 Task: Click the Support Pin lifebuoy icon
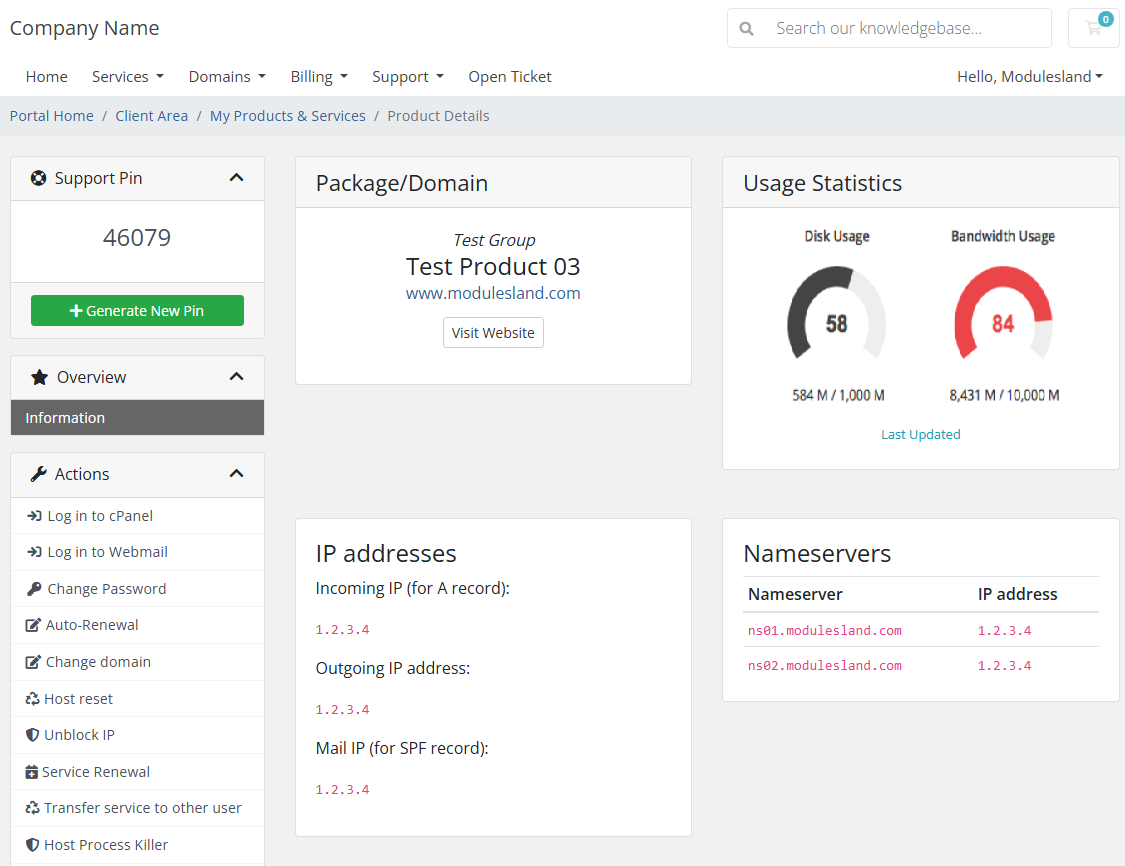pyautogui.click(x=39, y=178)
